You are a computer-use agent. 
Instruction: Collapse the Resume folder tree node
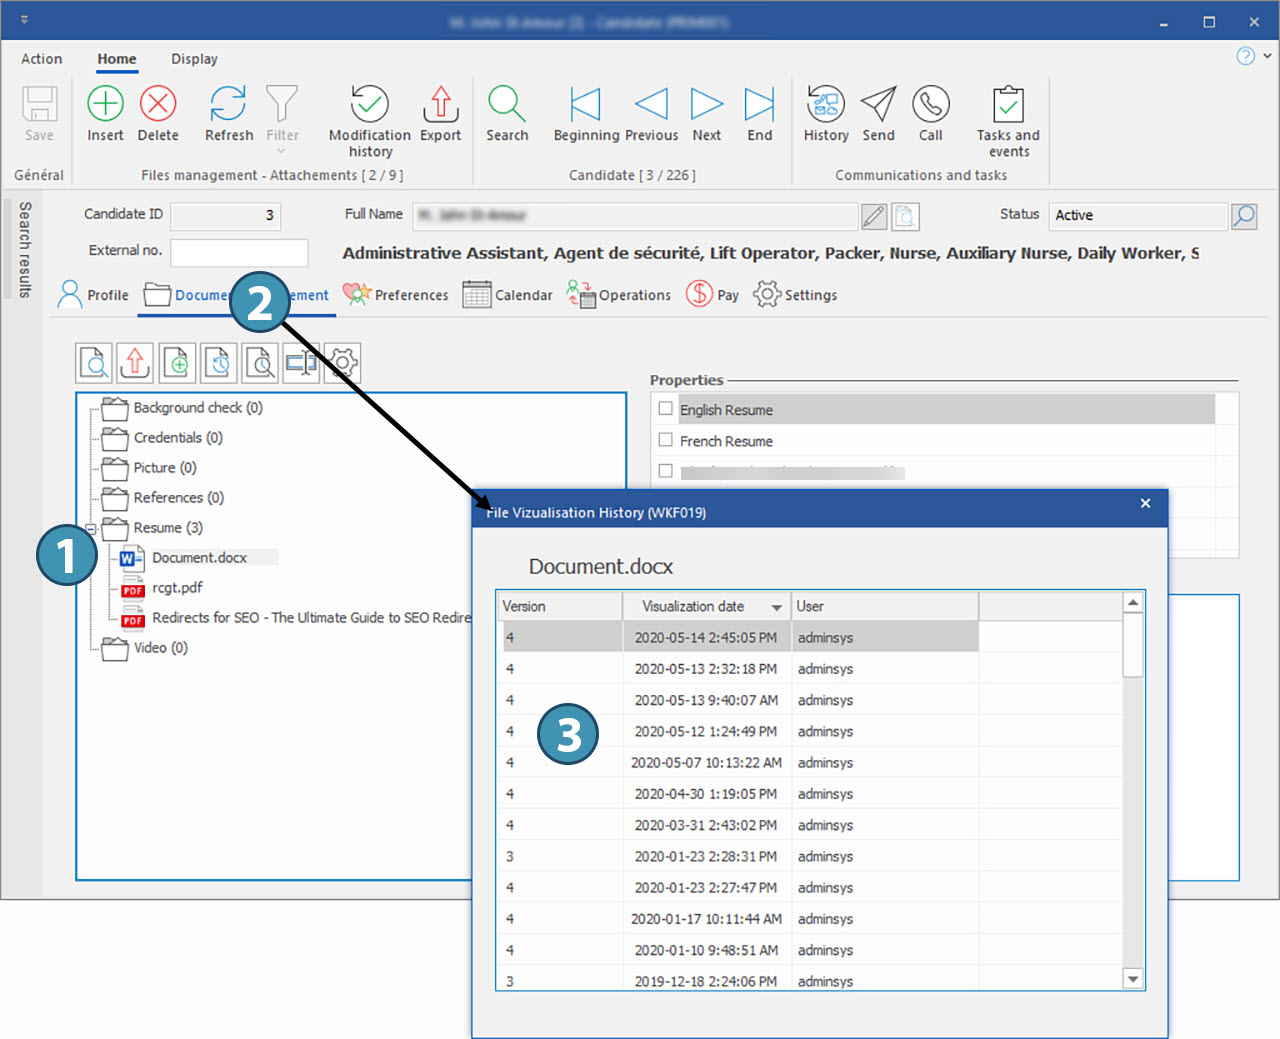(91, 528)
